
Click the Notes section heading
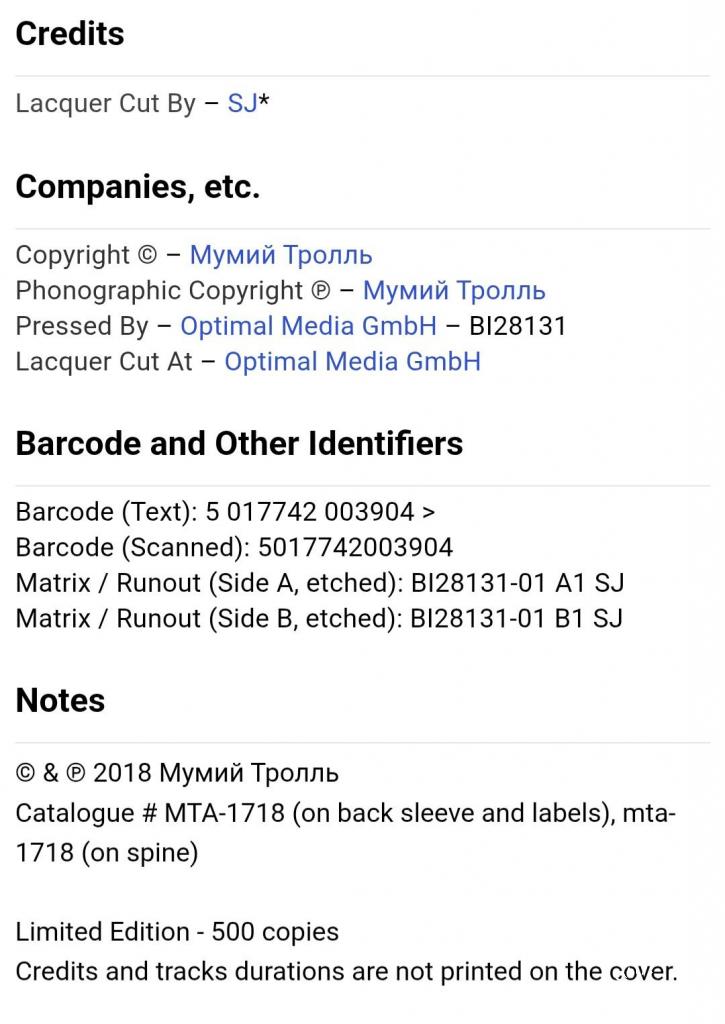(60, 700)
